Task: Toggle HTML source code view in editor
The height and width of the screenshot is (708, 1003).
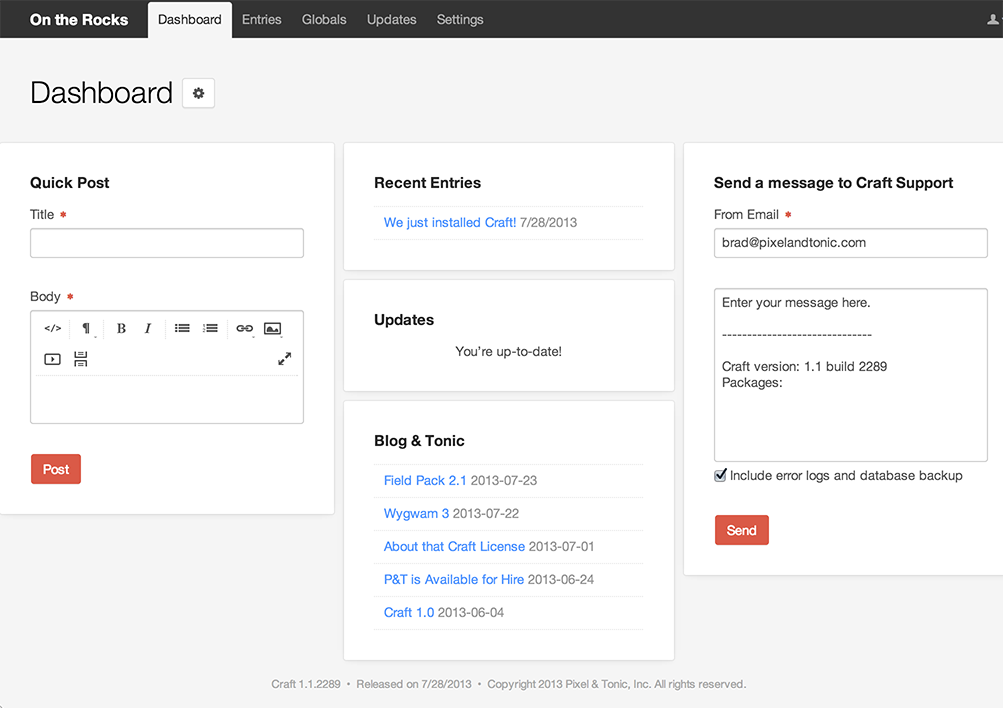Action: [x=53, y=328]
